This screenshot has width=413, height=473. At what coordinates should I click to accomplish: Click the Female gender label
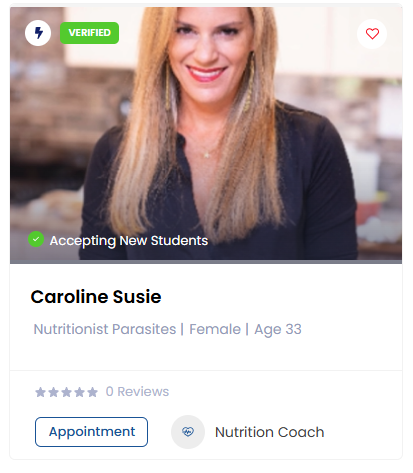pos(215,329)
